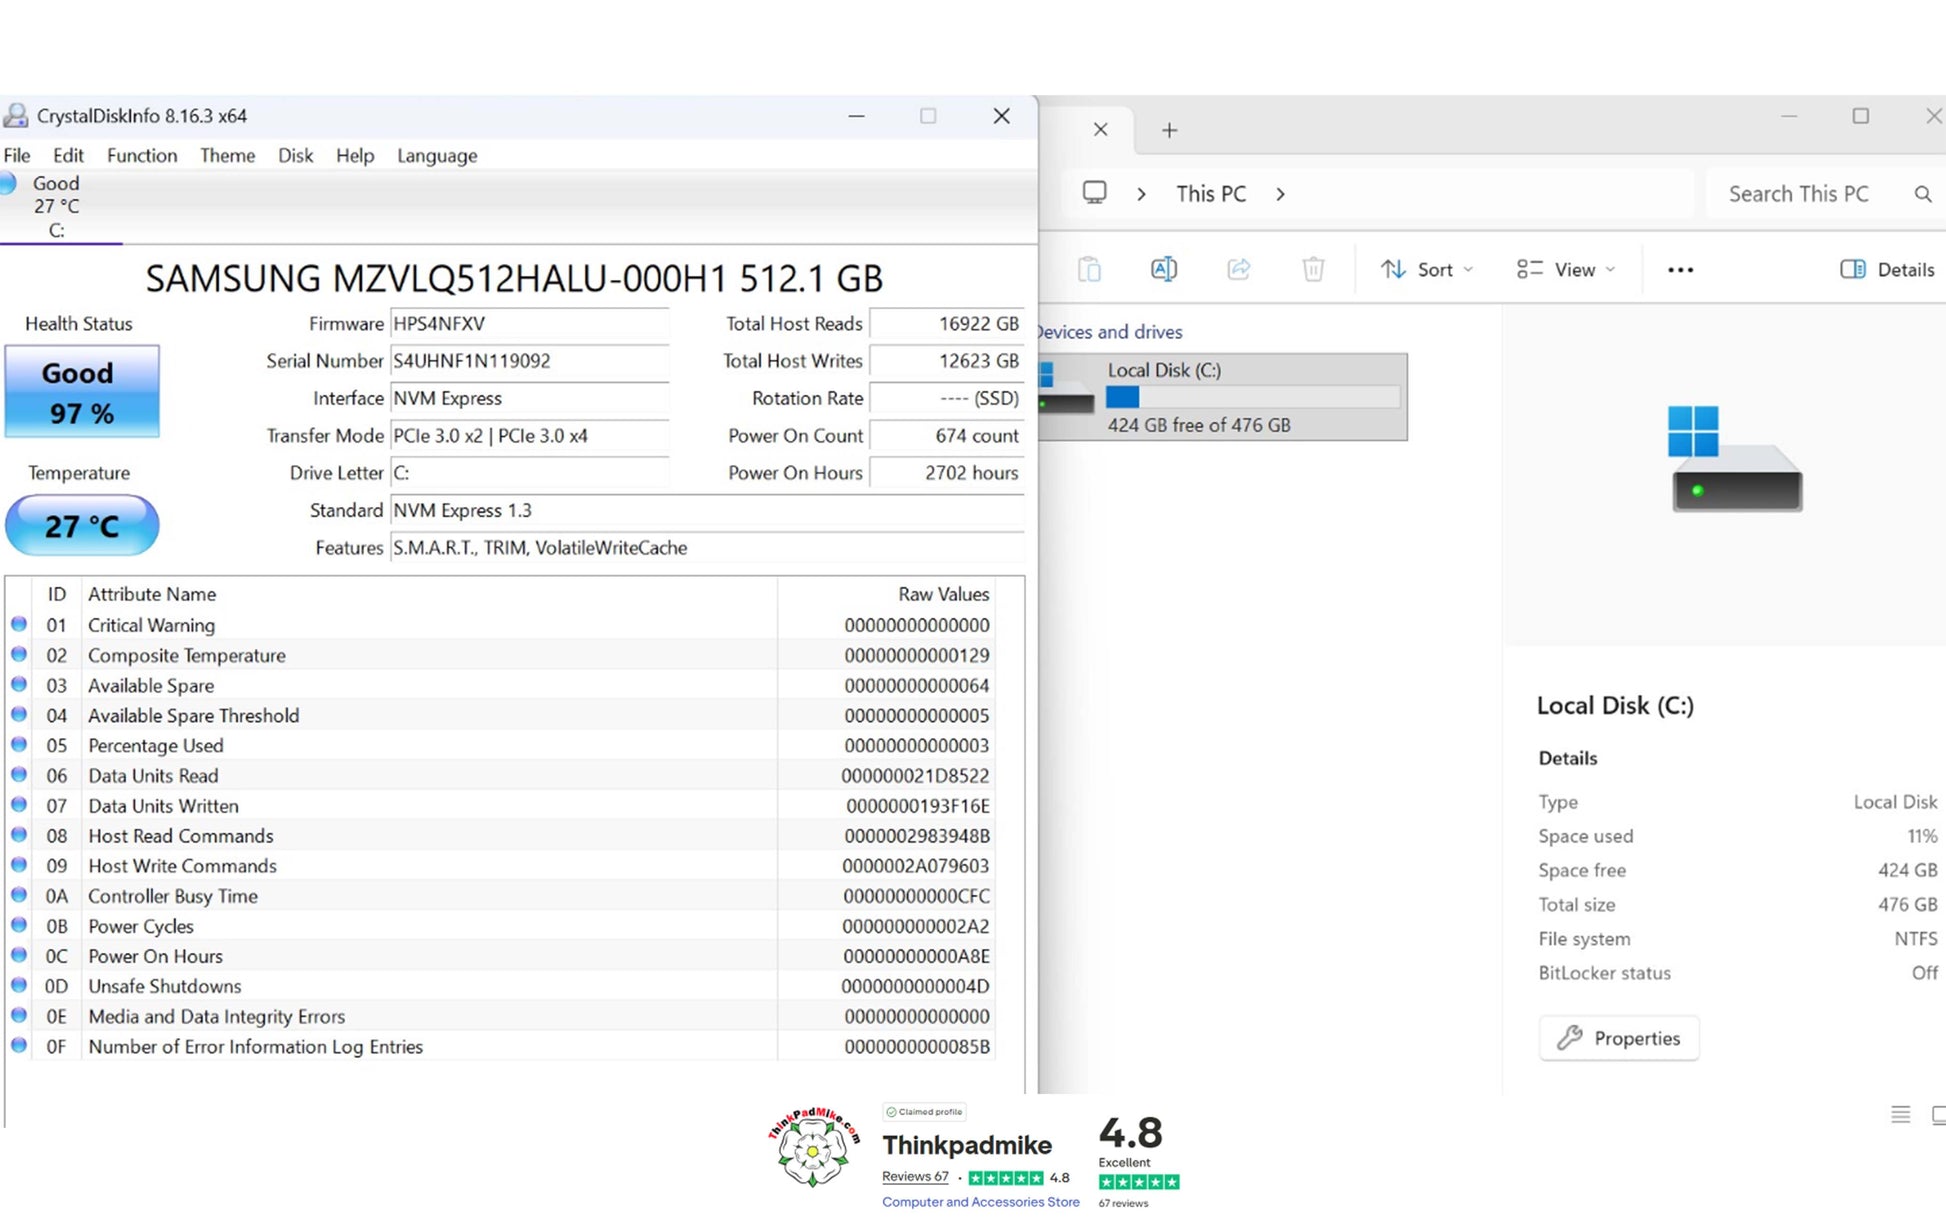Open the Function menu

142,155
